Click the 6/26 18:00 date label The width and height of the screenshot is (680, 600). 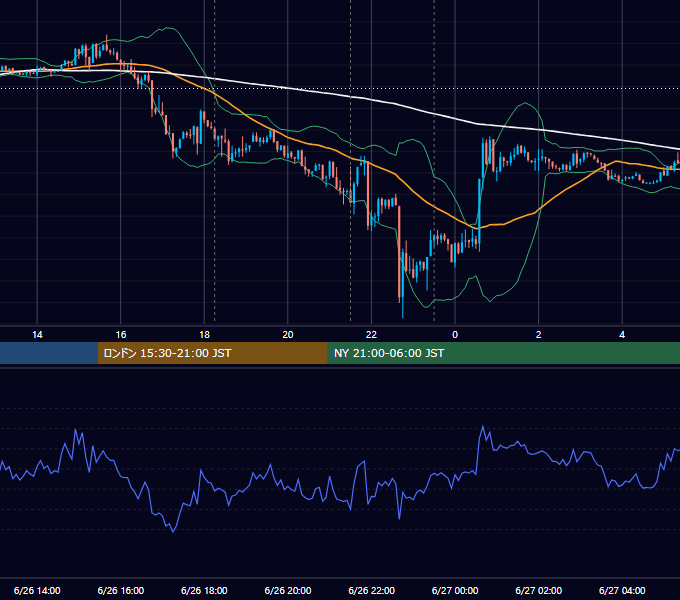pos(204,590)
